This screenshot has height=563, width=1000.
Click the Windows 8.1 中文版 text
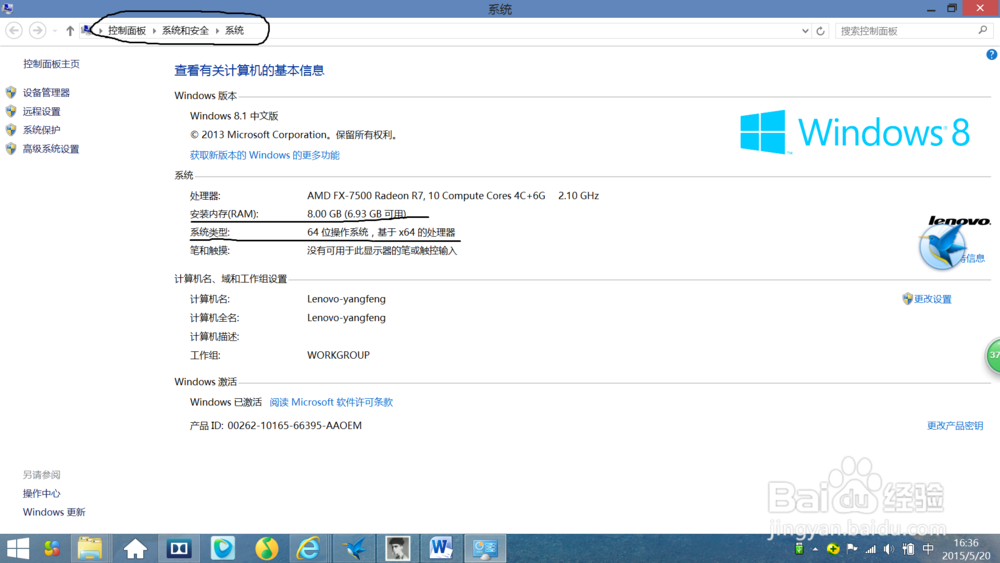coord(234,116)
